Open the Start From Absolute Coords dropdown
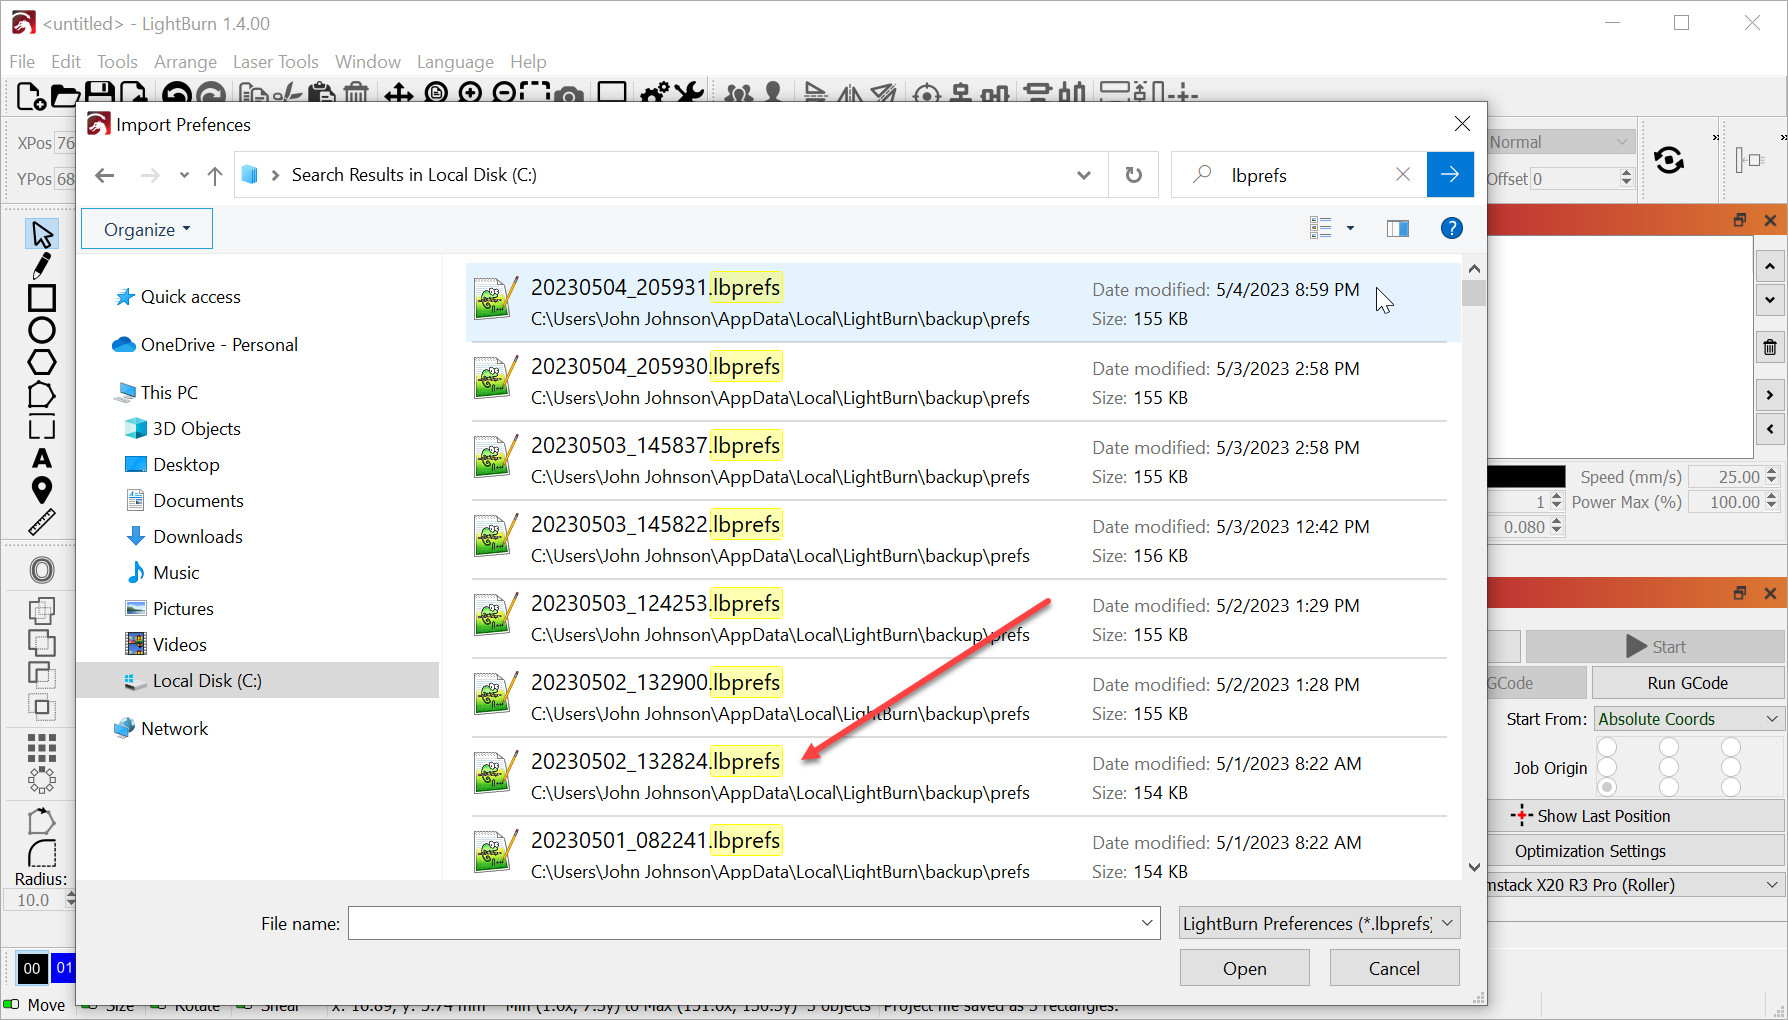Screen dimensions: 1788x1020 [x=1688, y=719]
